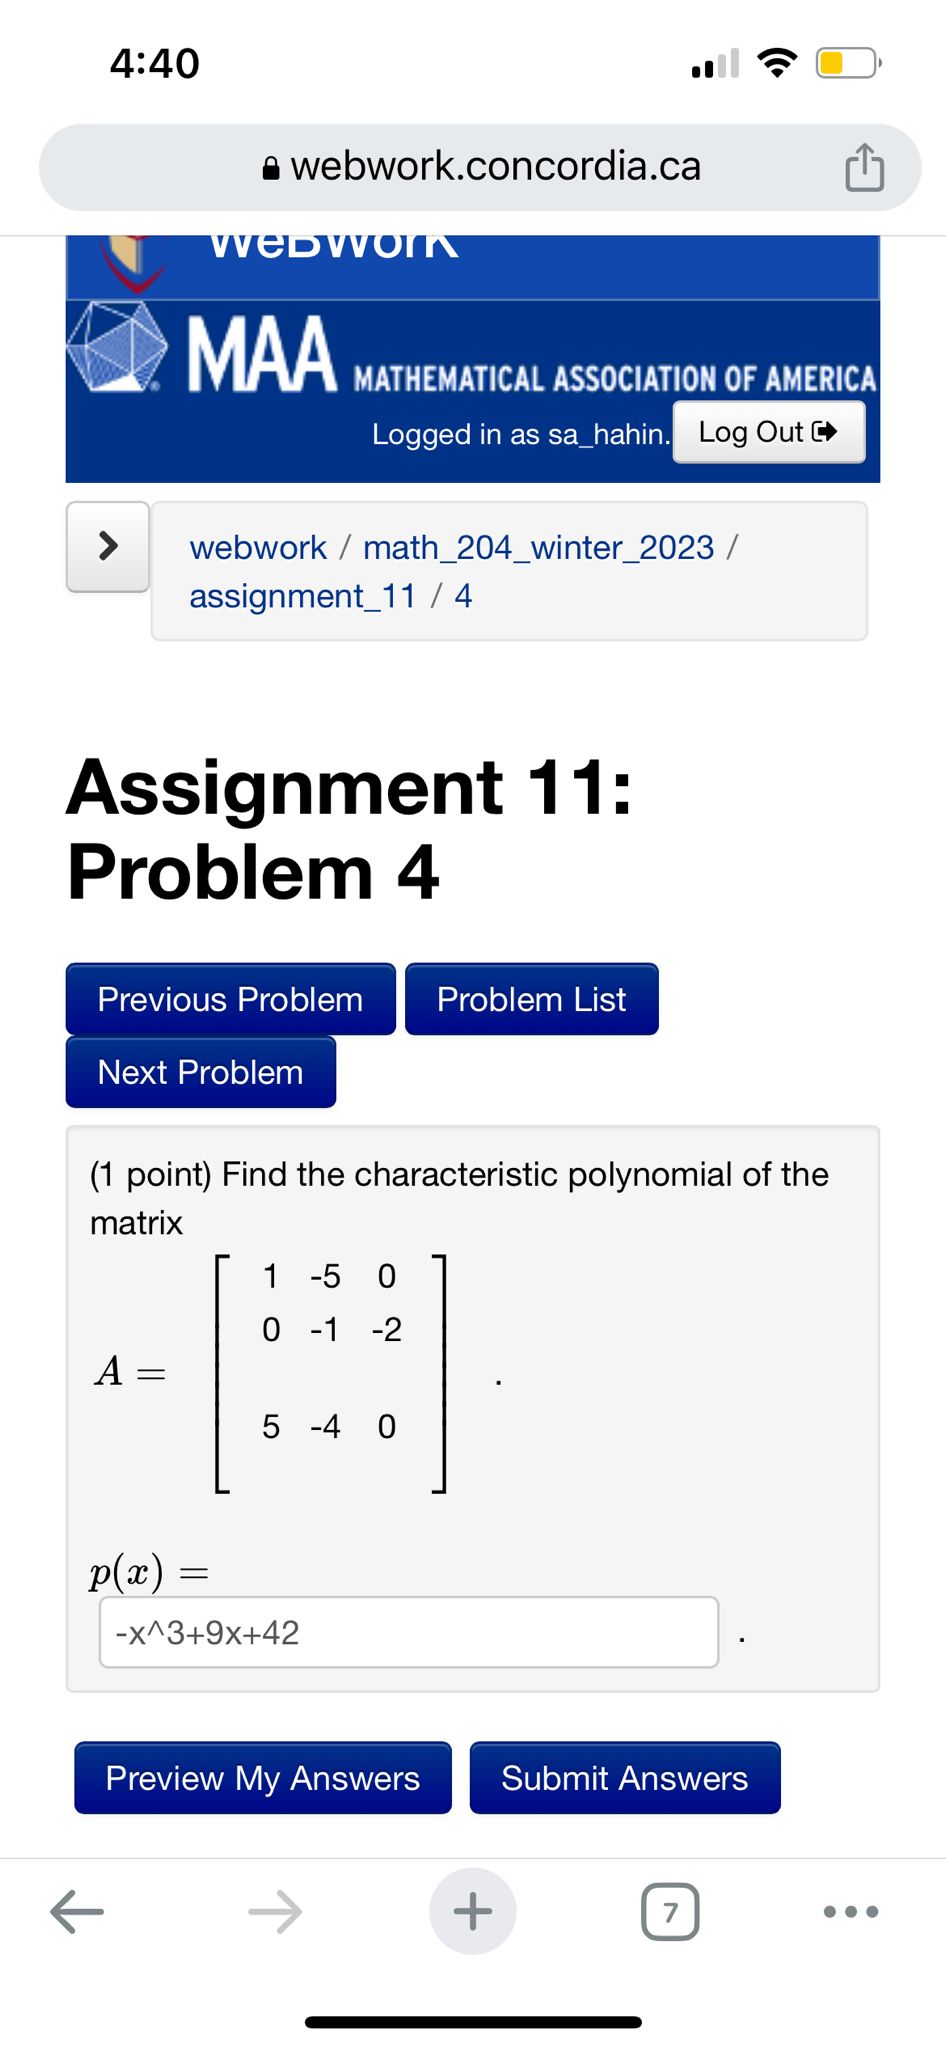Viewport: 946px width, 2048px height.
Task: Open the tabs overview showing 7 tabs
Action: pos(671,1911)
